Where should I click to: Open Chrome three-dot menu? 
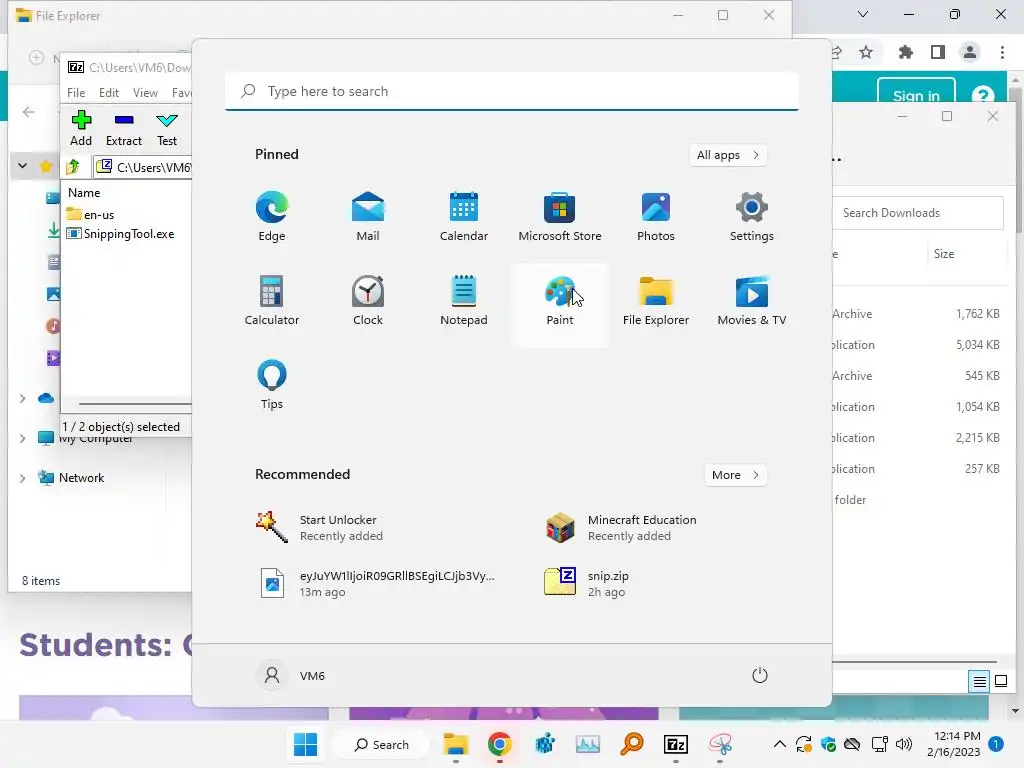tap(1002, 52)
